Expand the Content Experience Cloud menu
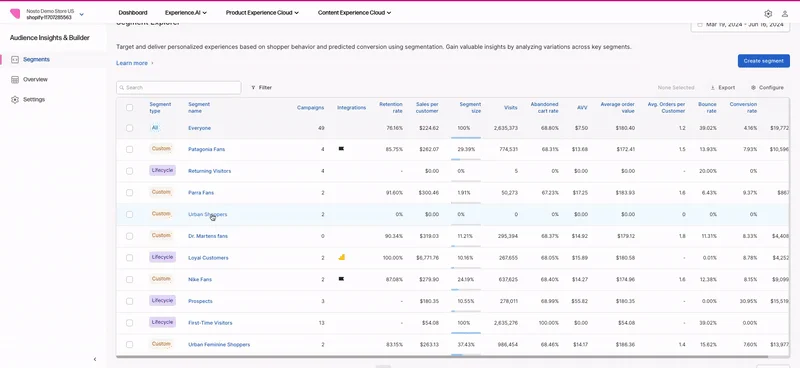 click(x=354, y=13)
